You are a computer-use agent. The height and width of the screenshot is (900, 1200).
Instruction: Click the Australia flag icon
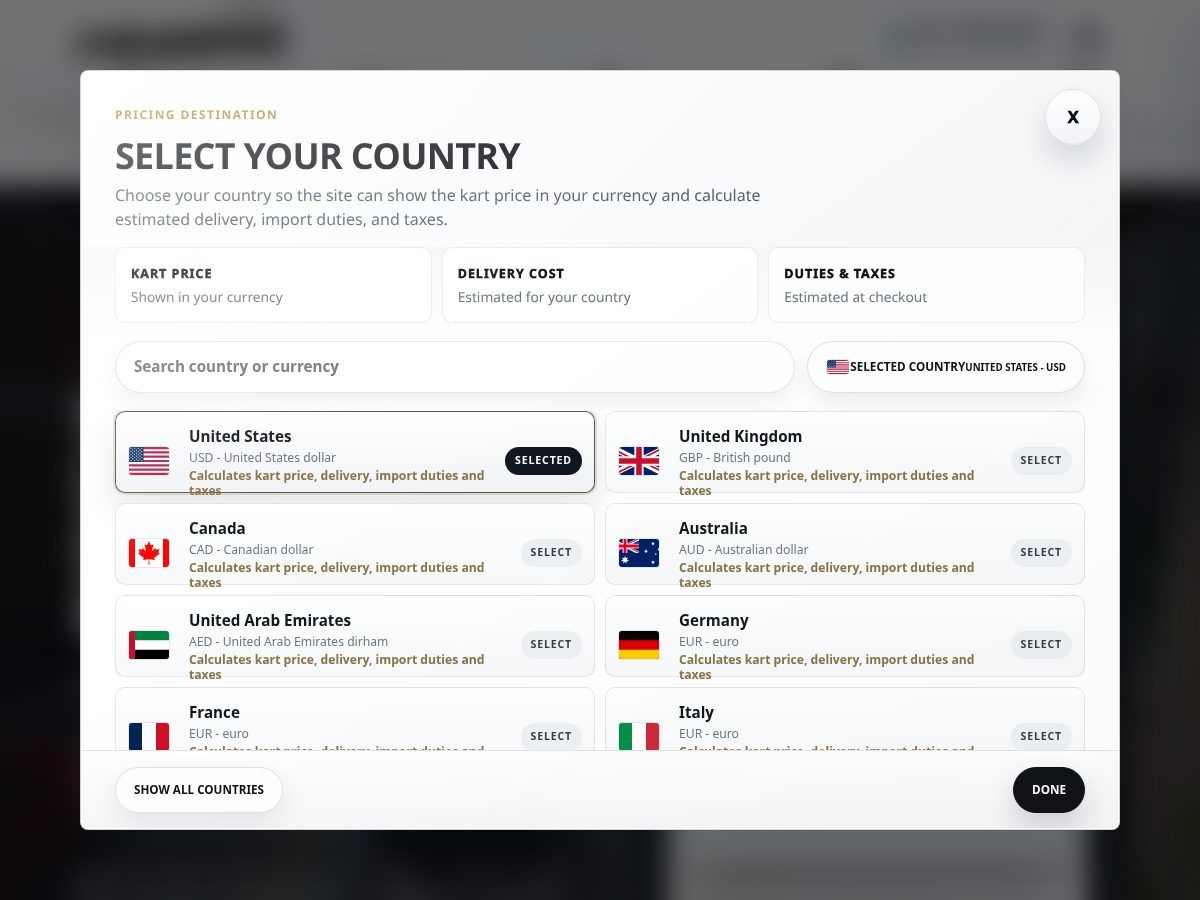(x=639, y=553)
